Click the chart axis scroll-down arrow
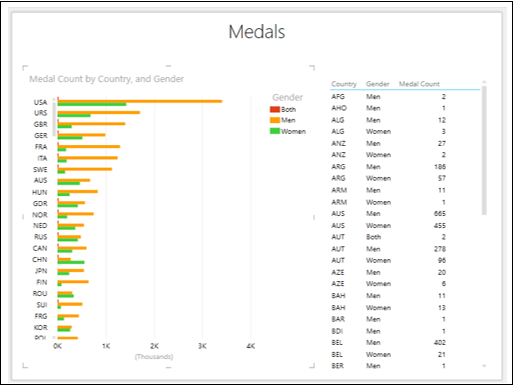The image size is (514, 386). [54, 338]
